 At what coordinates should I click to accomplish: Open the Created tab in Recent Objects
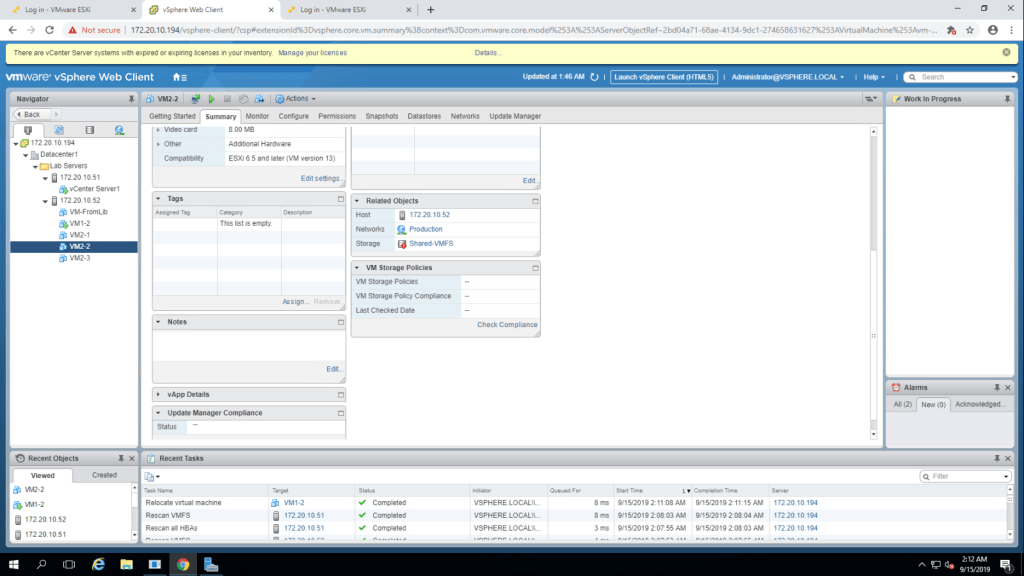point(104,475)
